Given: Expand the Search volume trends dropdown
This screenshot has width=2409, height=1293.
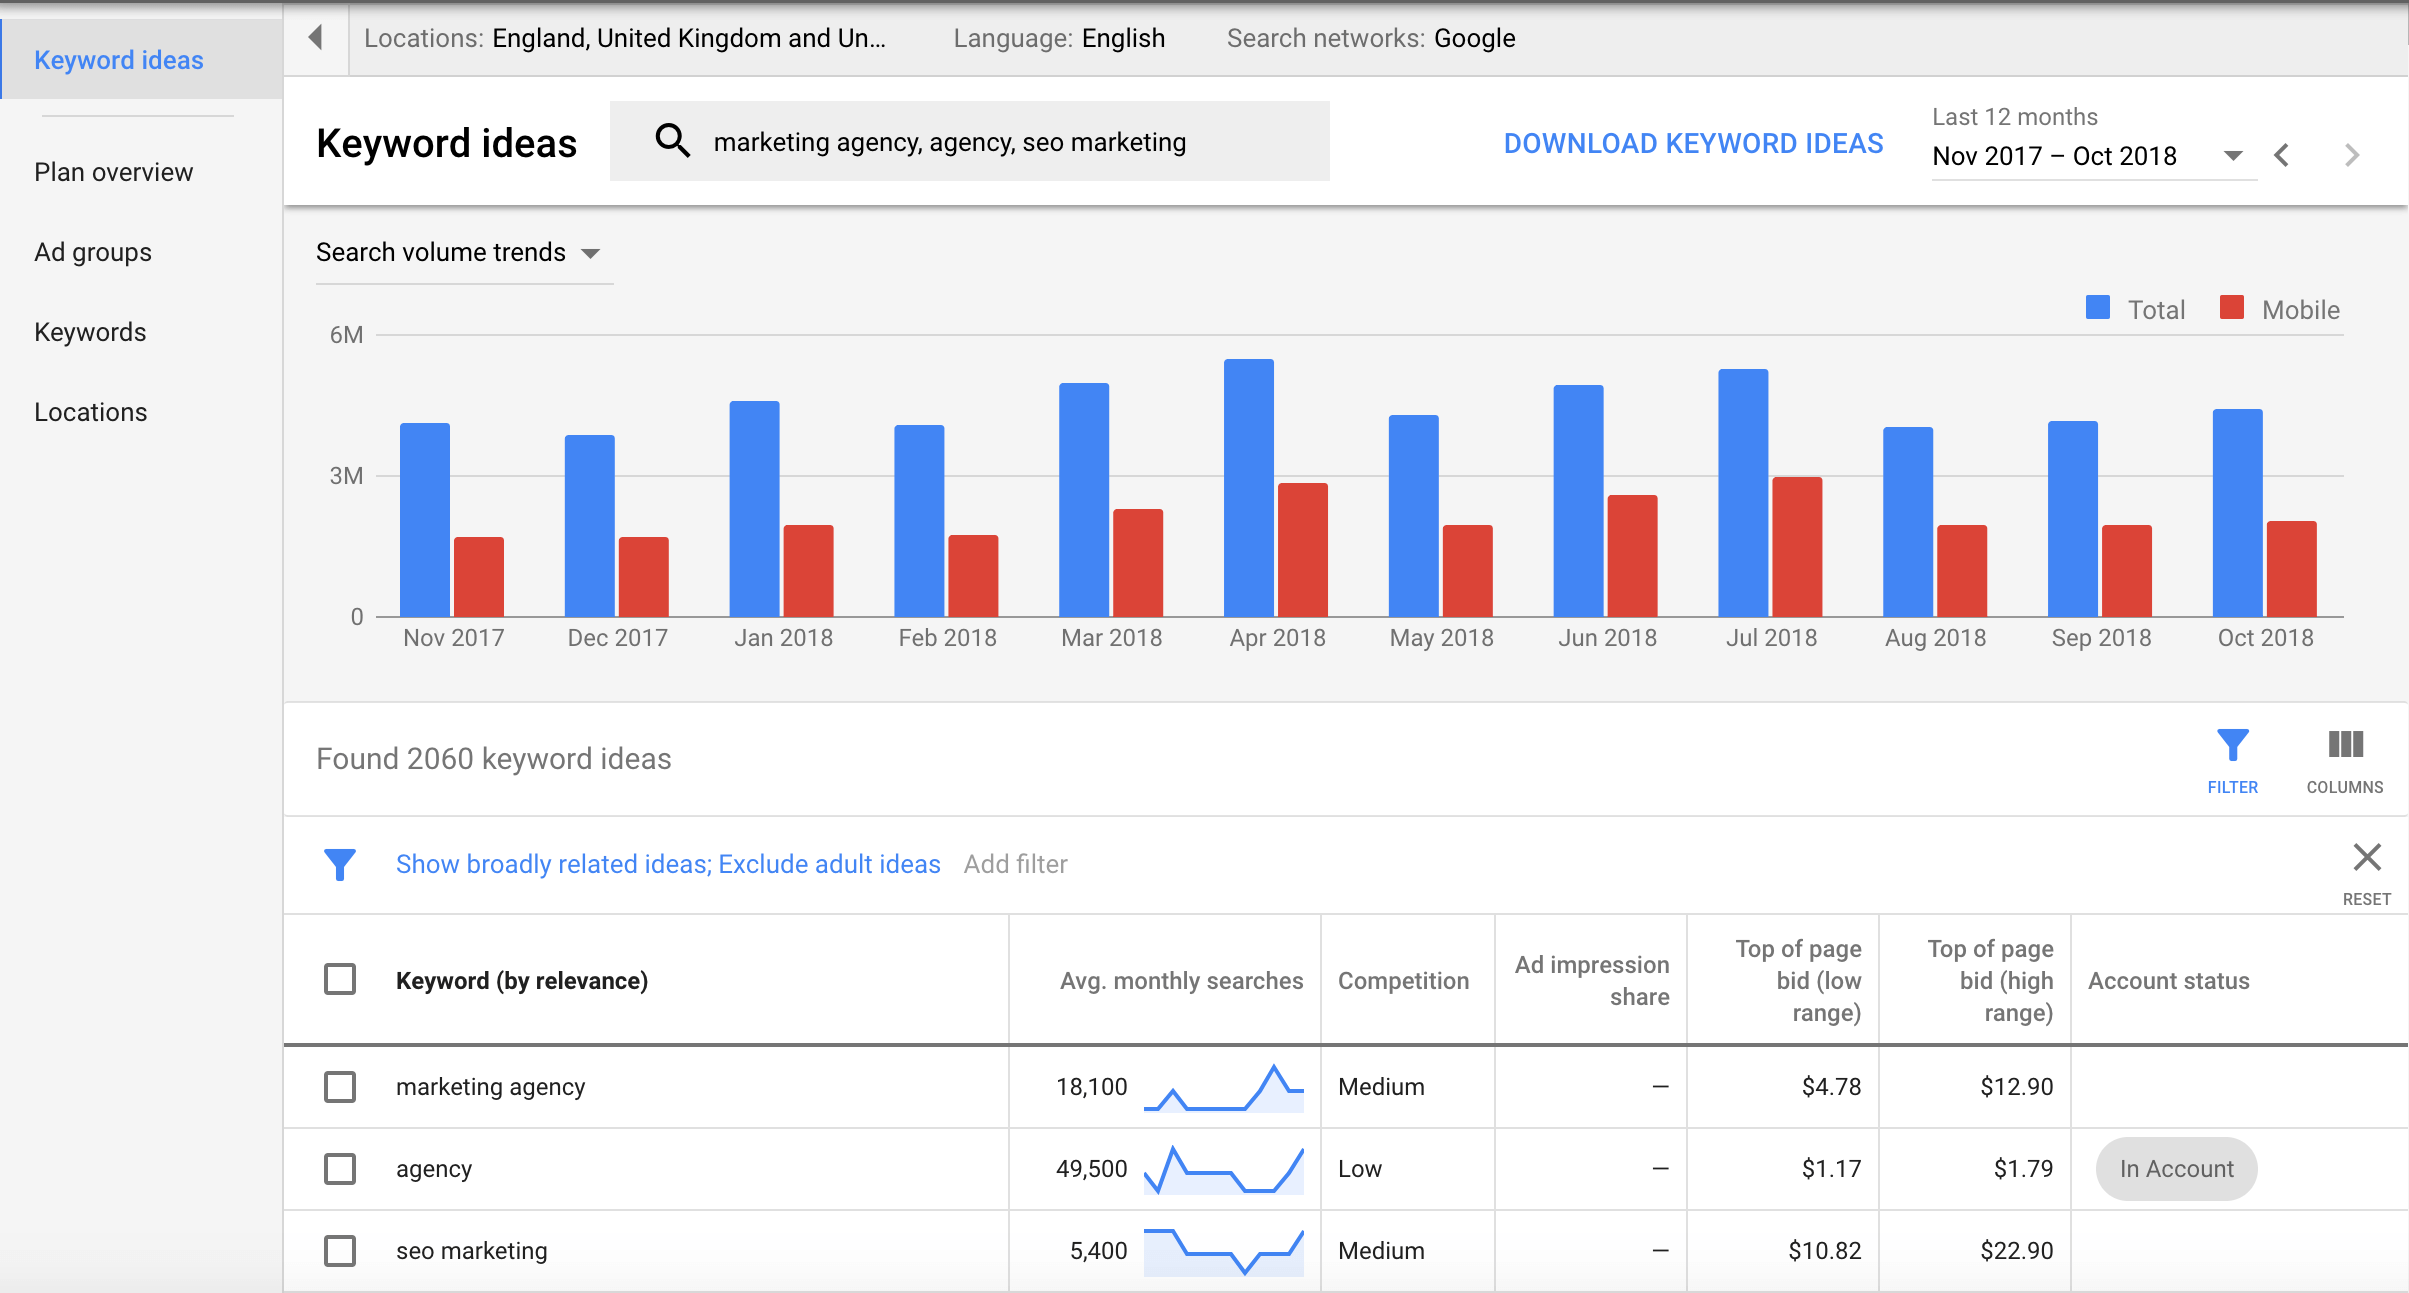Looking at the screenshot, I should [x=591, y=252].
